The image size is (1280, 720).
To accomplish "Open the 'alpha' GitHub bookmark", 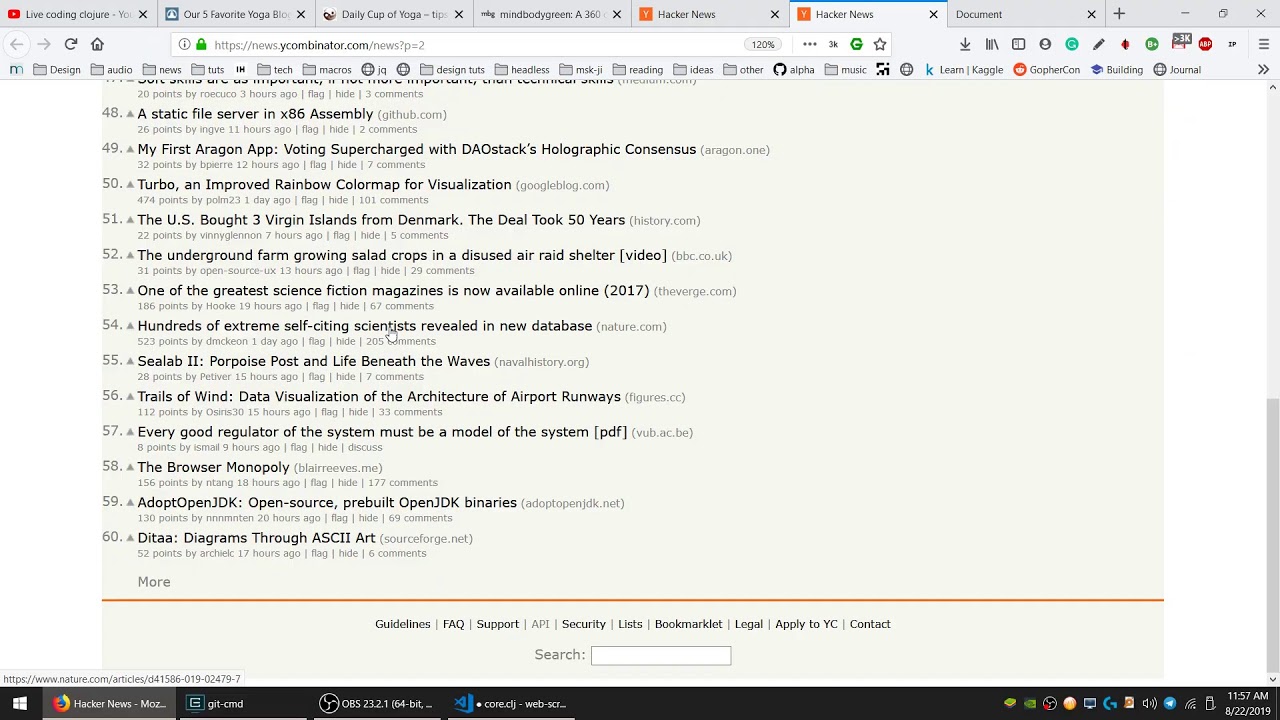I will coord(794,70).
